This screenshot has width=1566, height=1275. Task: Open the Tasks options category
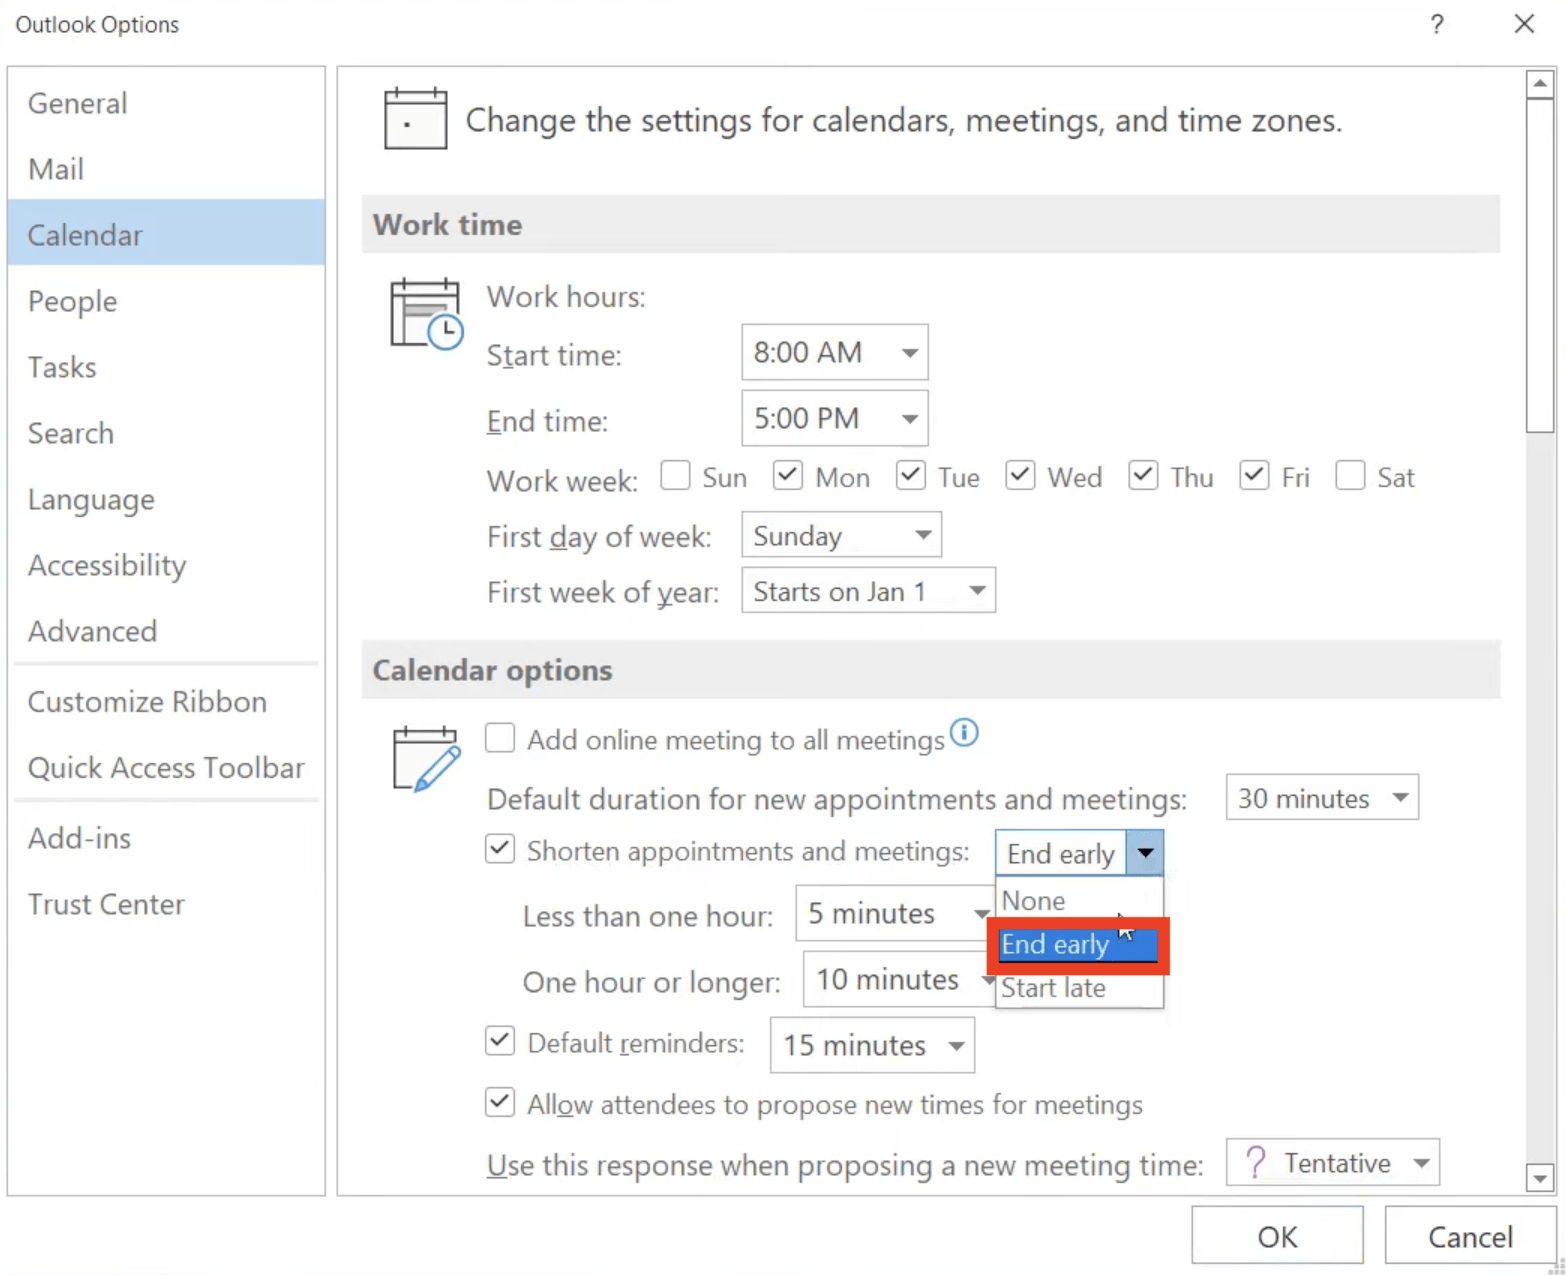(166, 367)
